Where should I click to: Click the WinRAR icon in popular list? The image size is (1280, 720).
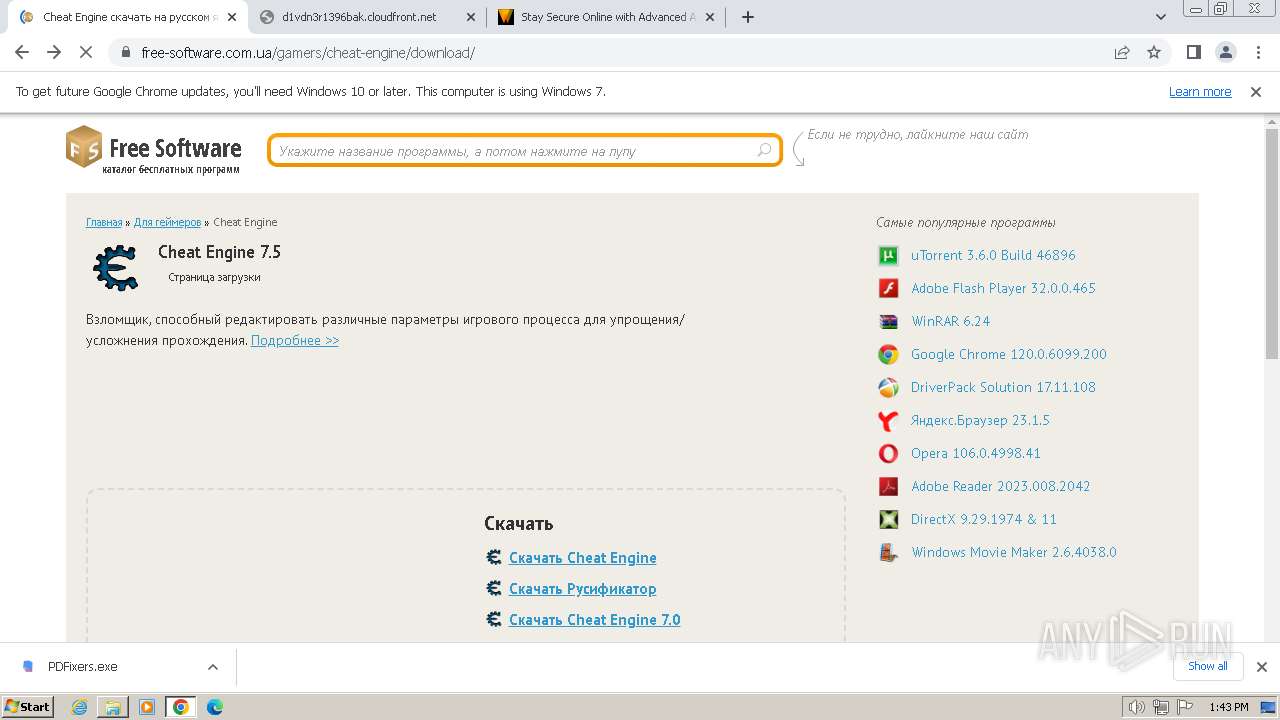click(x=888, y=321)
